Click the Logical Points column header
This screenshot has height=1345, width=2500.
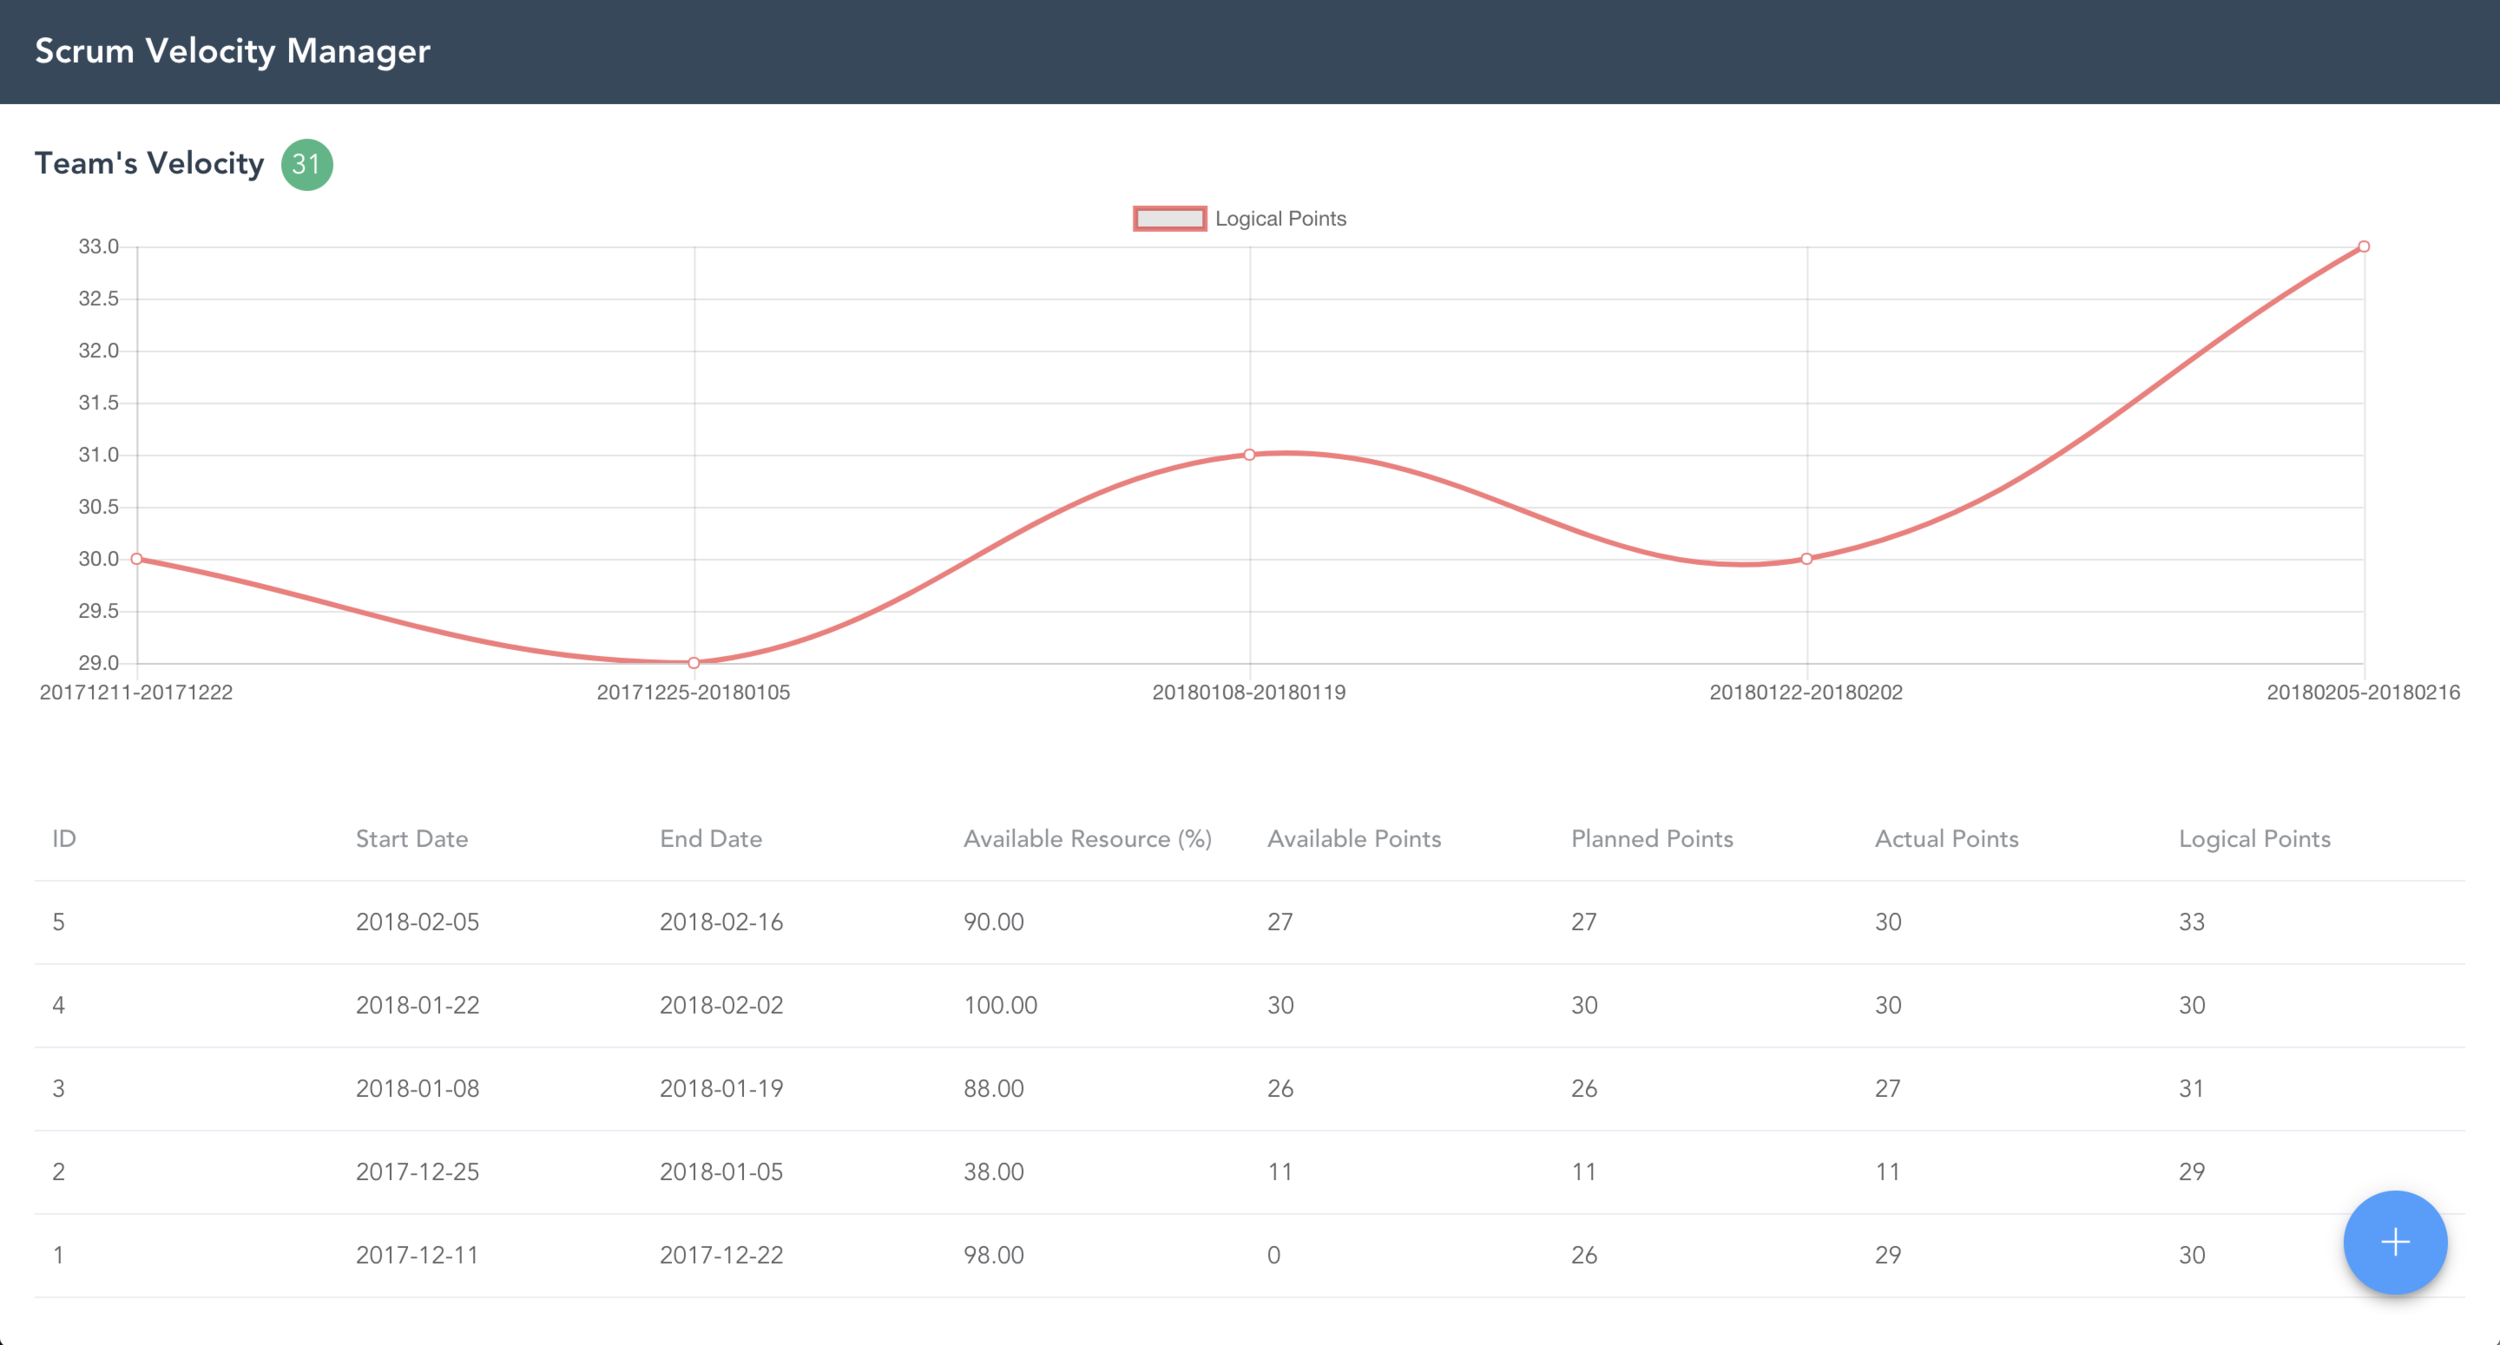2254,839
